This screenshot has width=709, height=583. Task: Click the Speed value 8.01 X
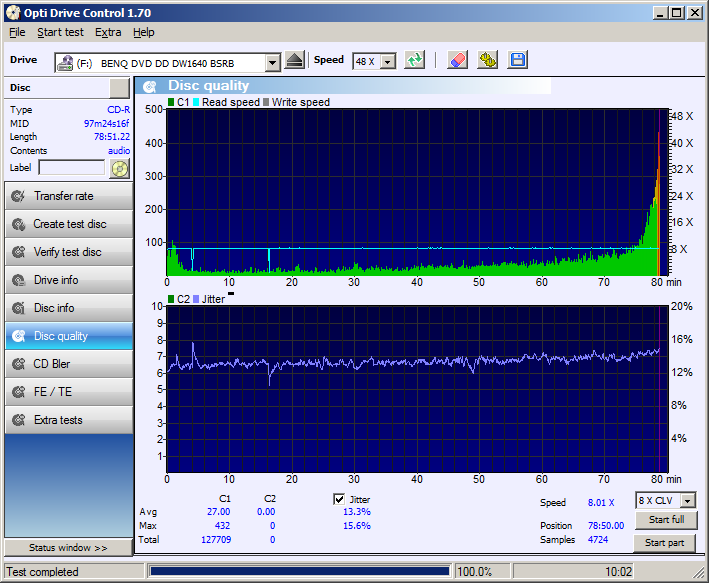click(601, 502)
